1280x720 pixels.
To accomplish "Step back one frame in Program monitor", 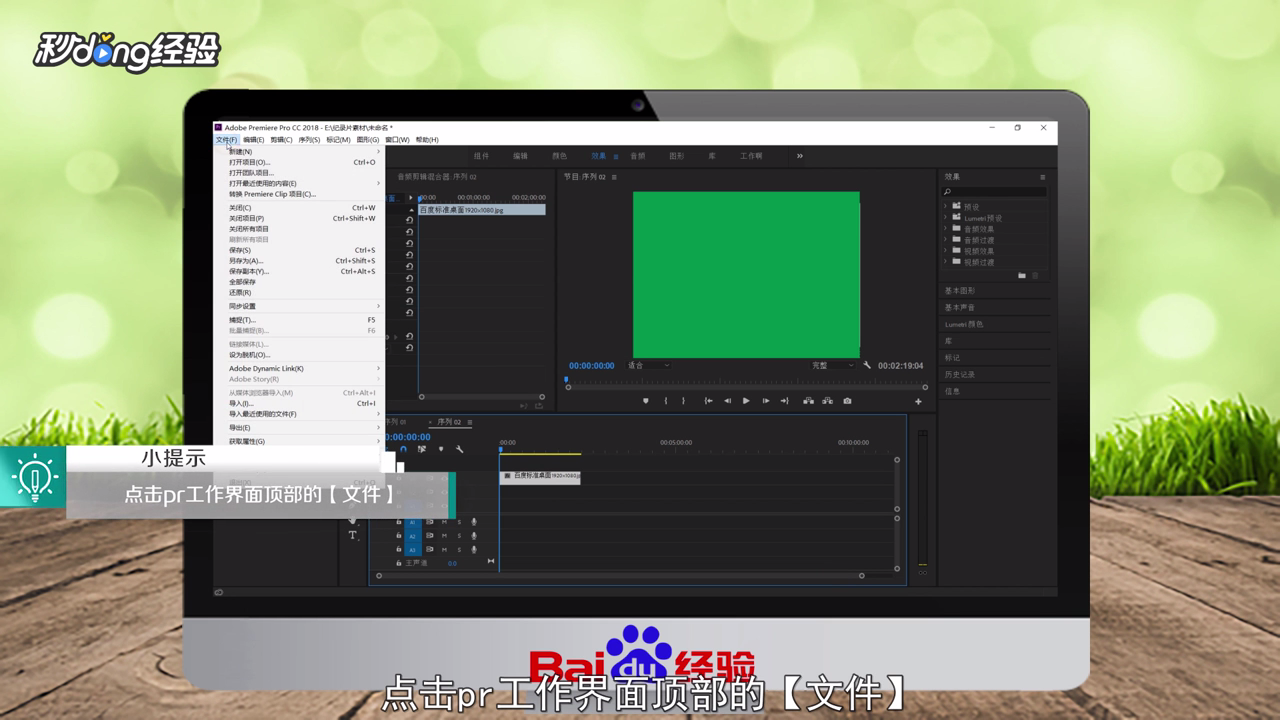I will [x=728, y=401].
